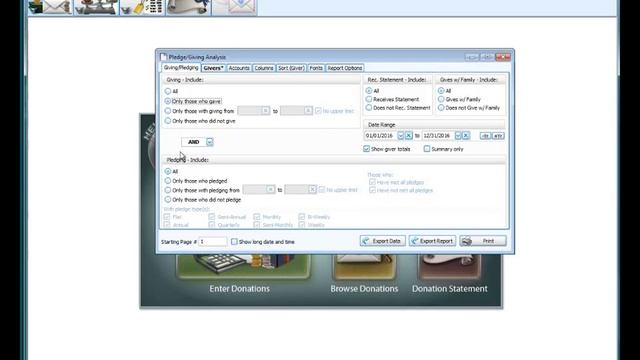The width and height of the screenshot is (640, 360).
Task: Select All under Rec. Statement - Include
Action: coord(369,91)
